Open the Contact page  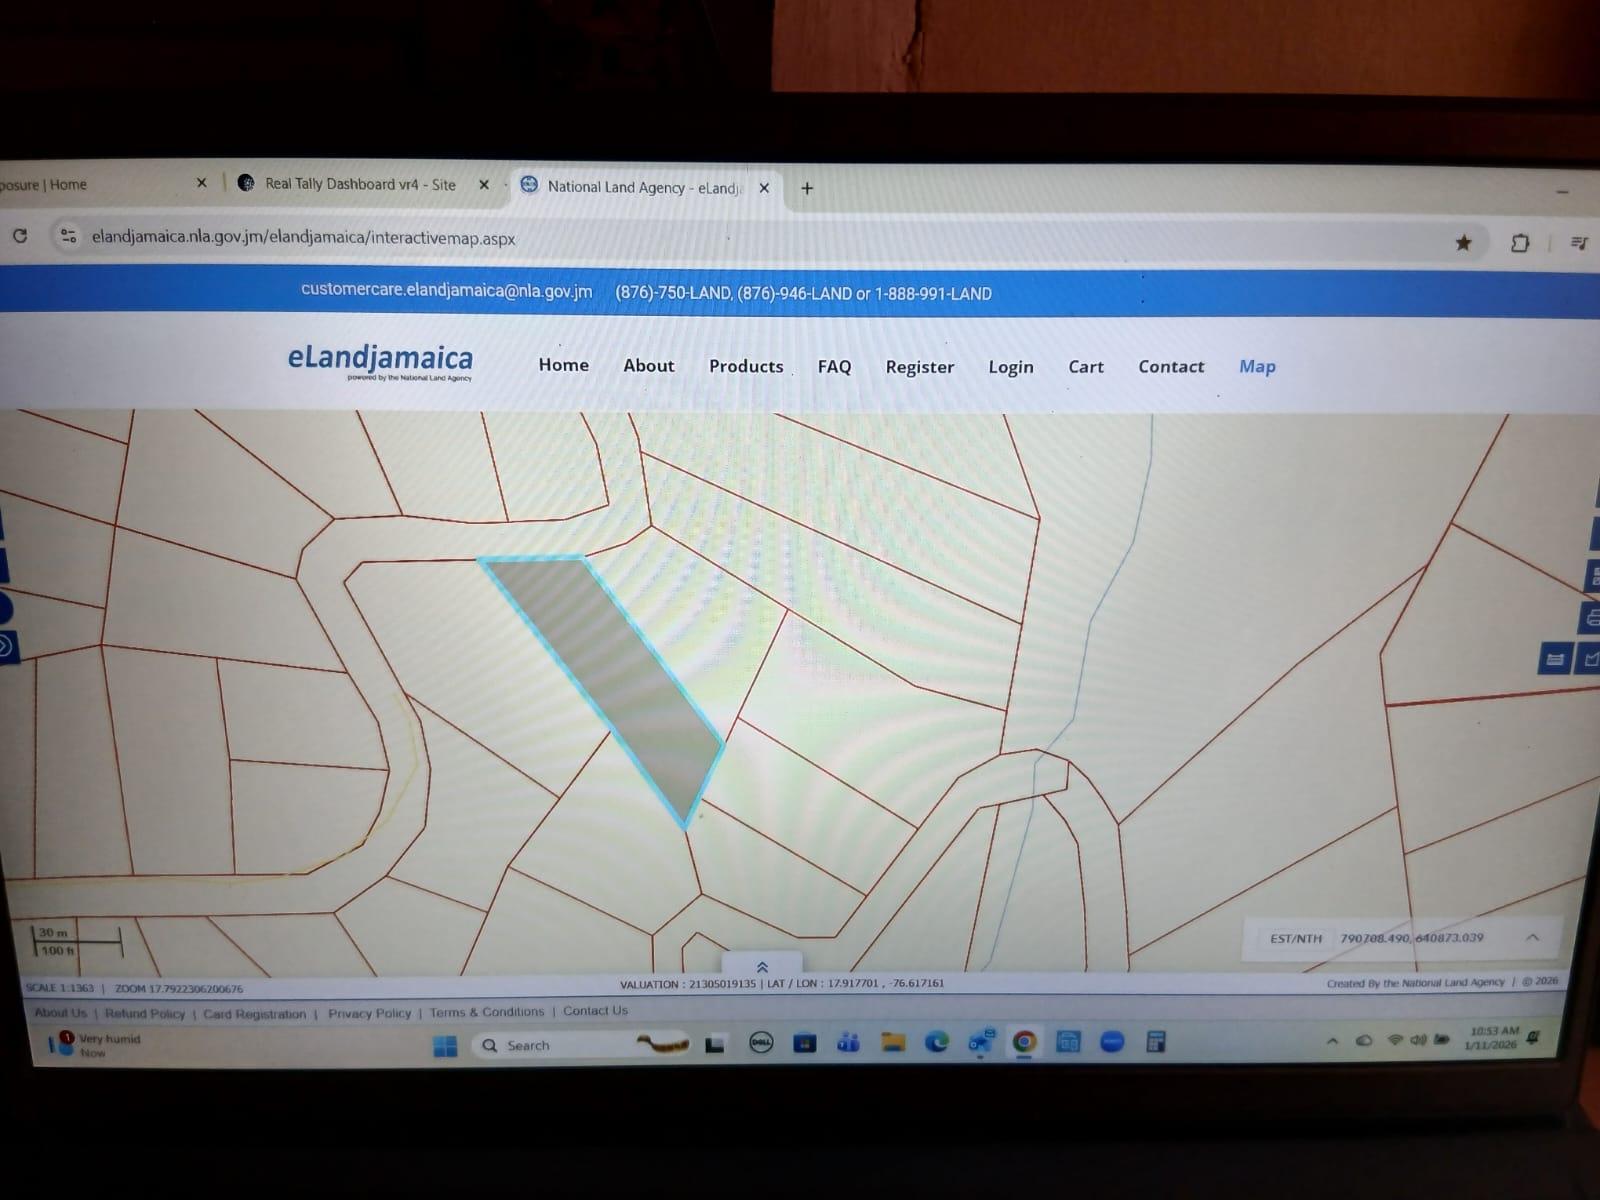[x=1171, y=367]
